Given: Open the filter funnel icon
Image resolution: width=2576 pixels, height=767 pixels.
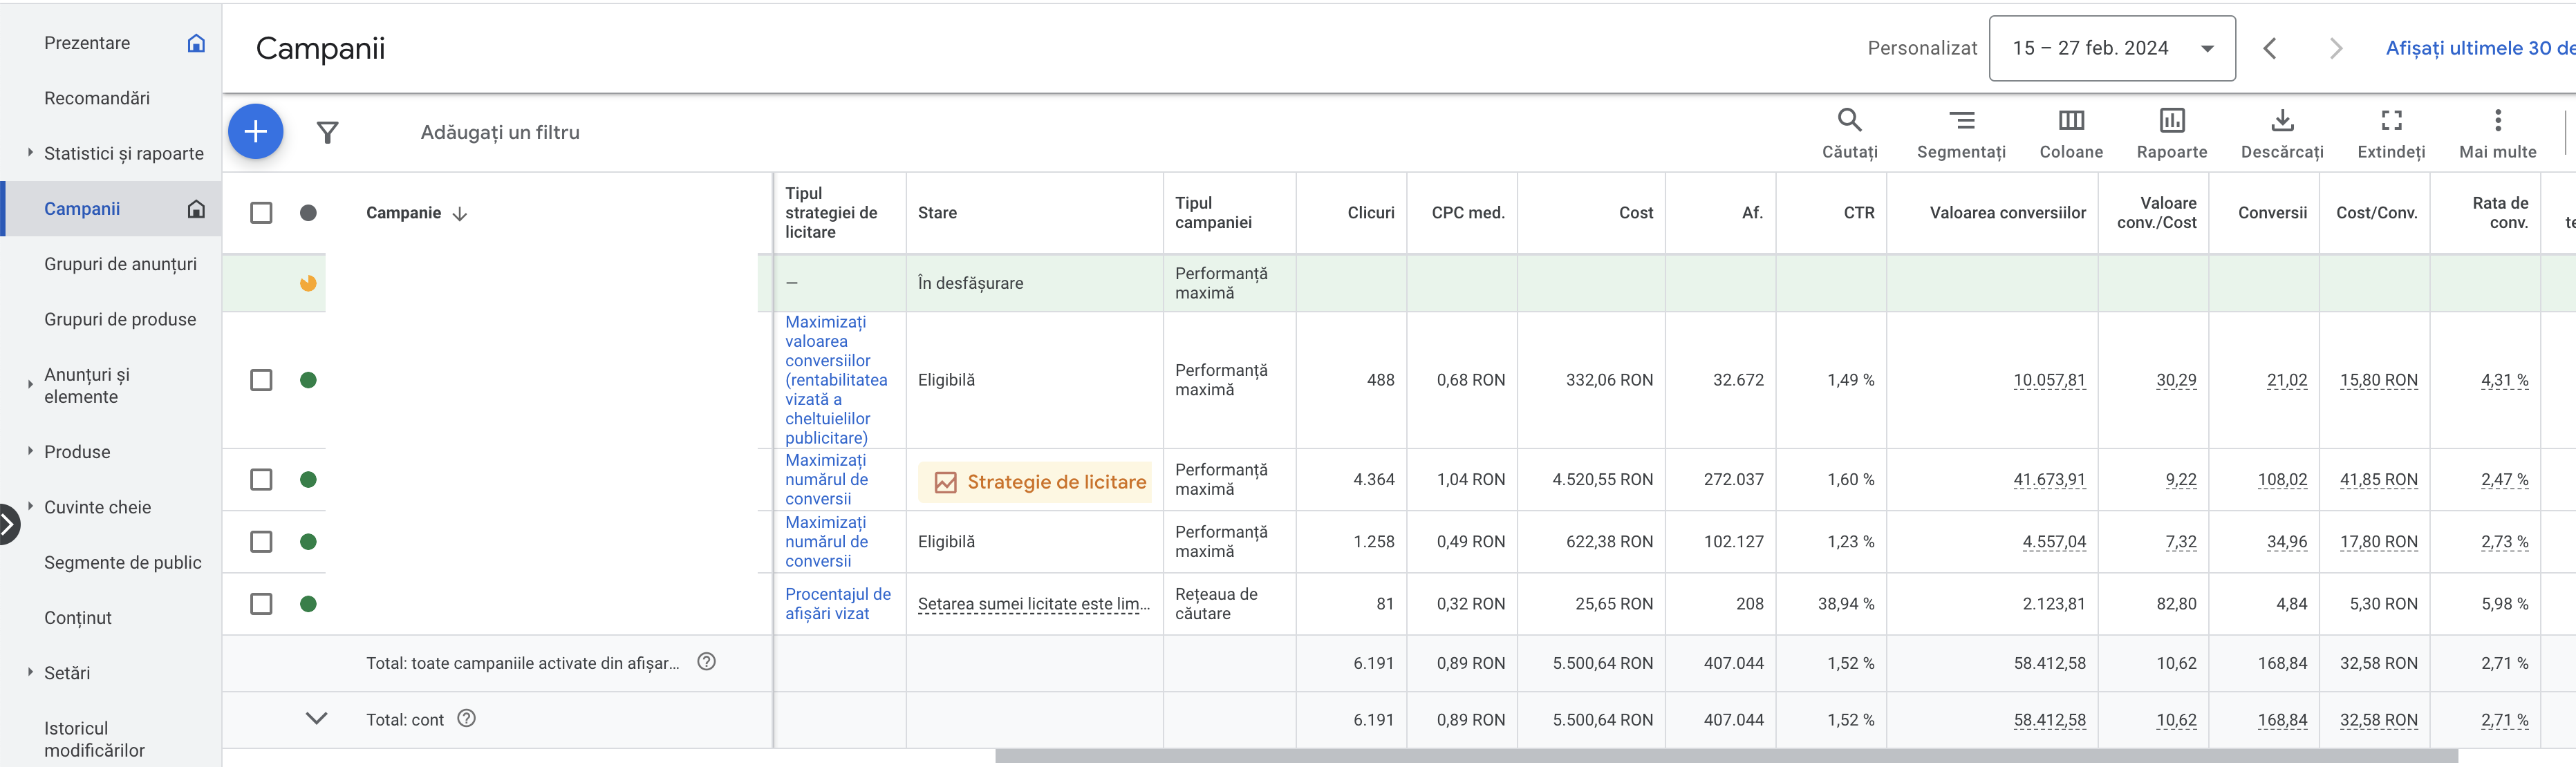Looking at the screenshot, I should (x=327, y=132).
